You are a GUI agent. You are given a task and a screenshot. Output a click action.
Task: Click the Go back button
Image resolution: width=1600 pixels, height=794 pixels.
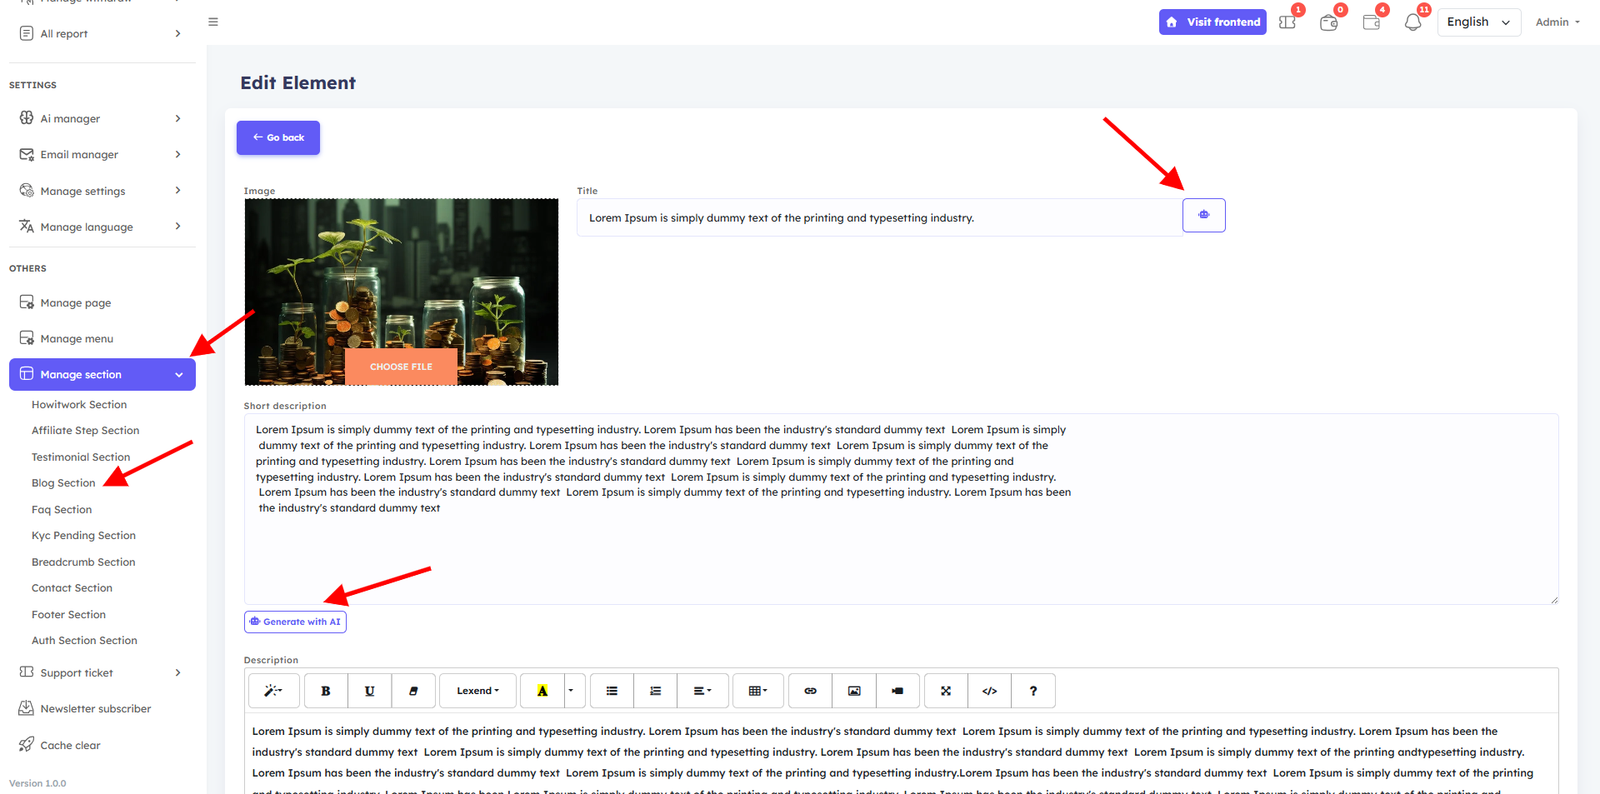tap(278, 138)
